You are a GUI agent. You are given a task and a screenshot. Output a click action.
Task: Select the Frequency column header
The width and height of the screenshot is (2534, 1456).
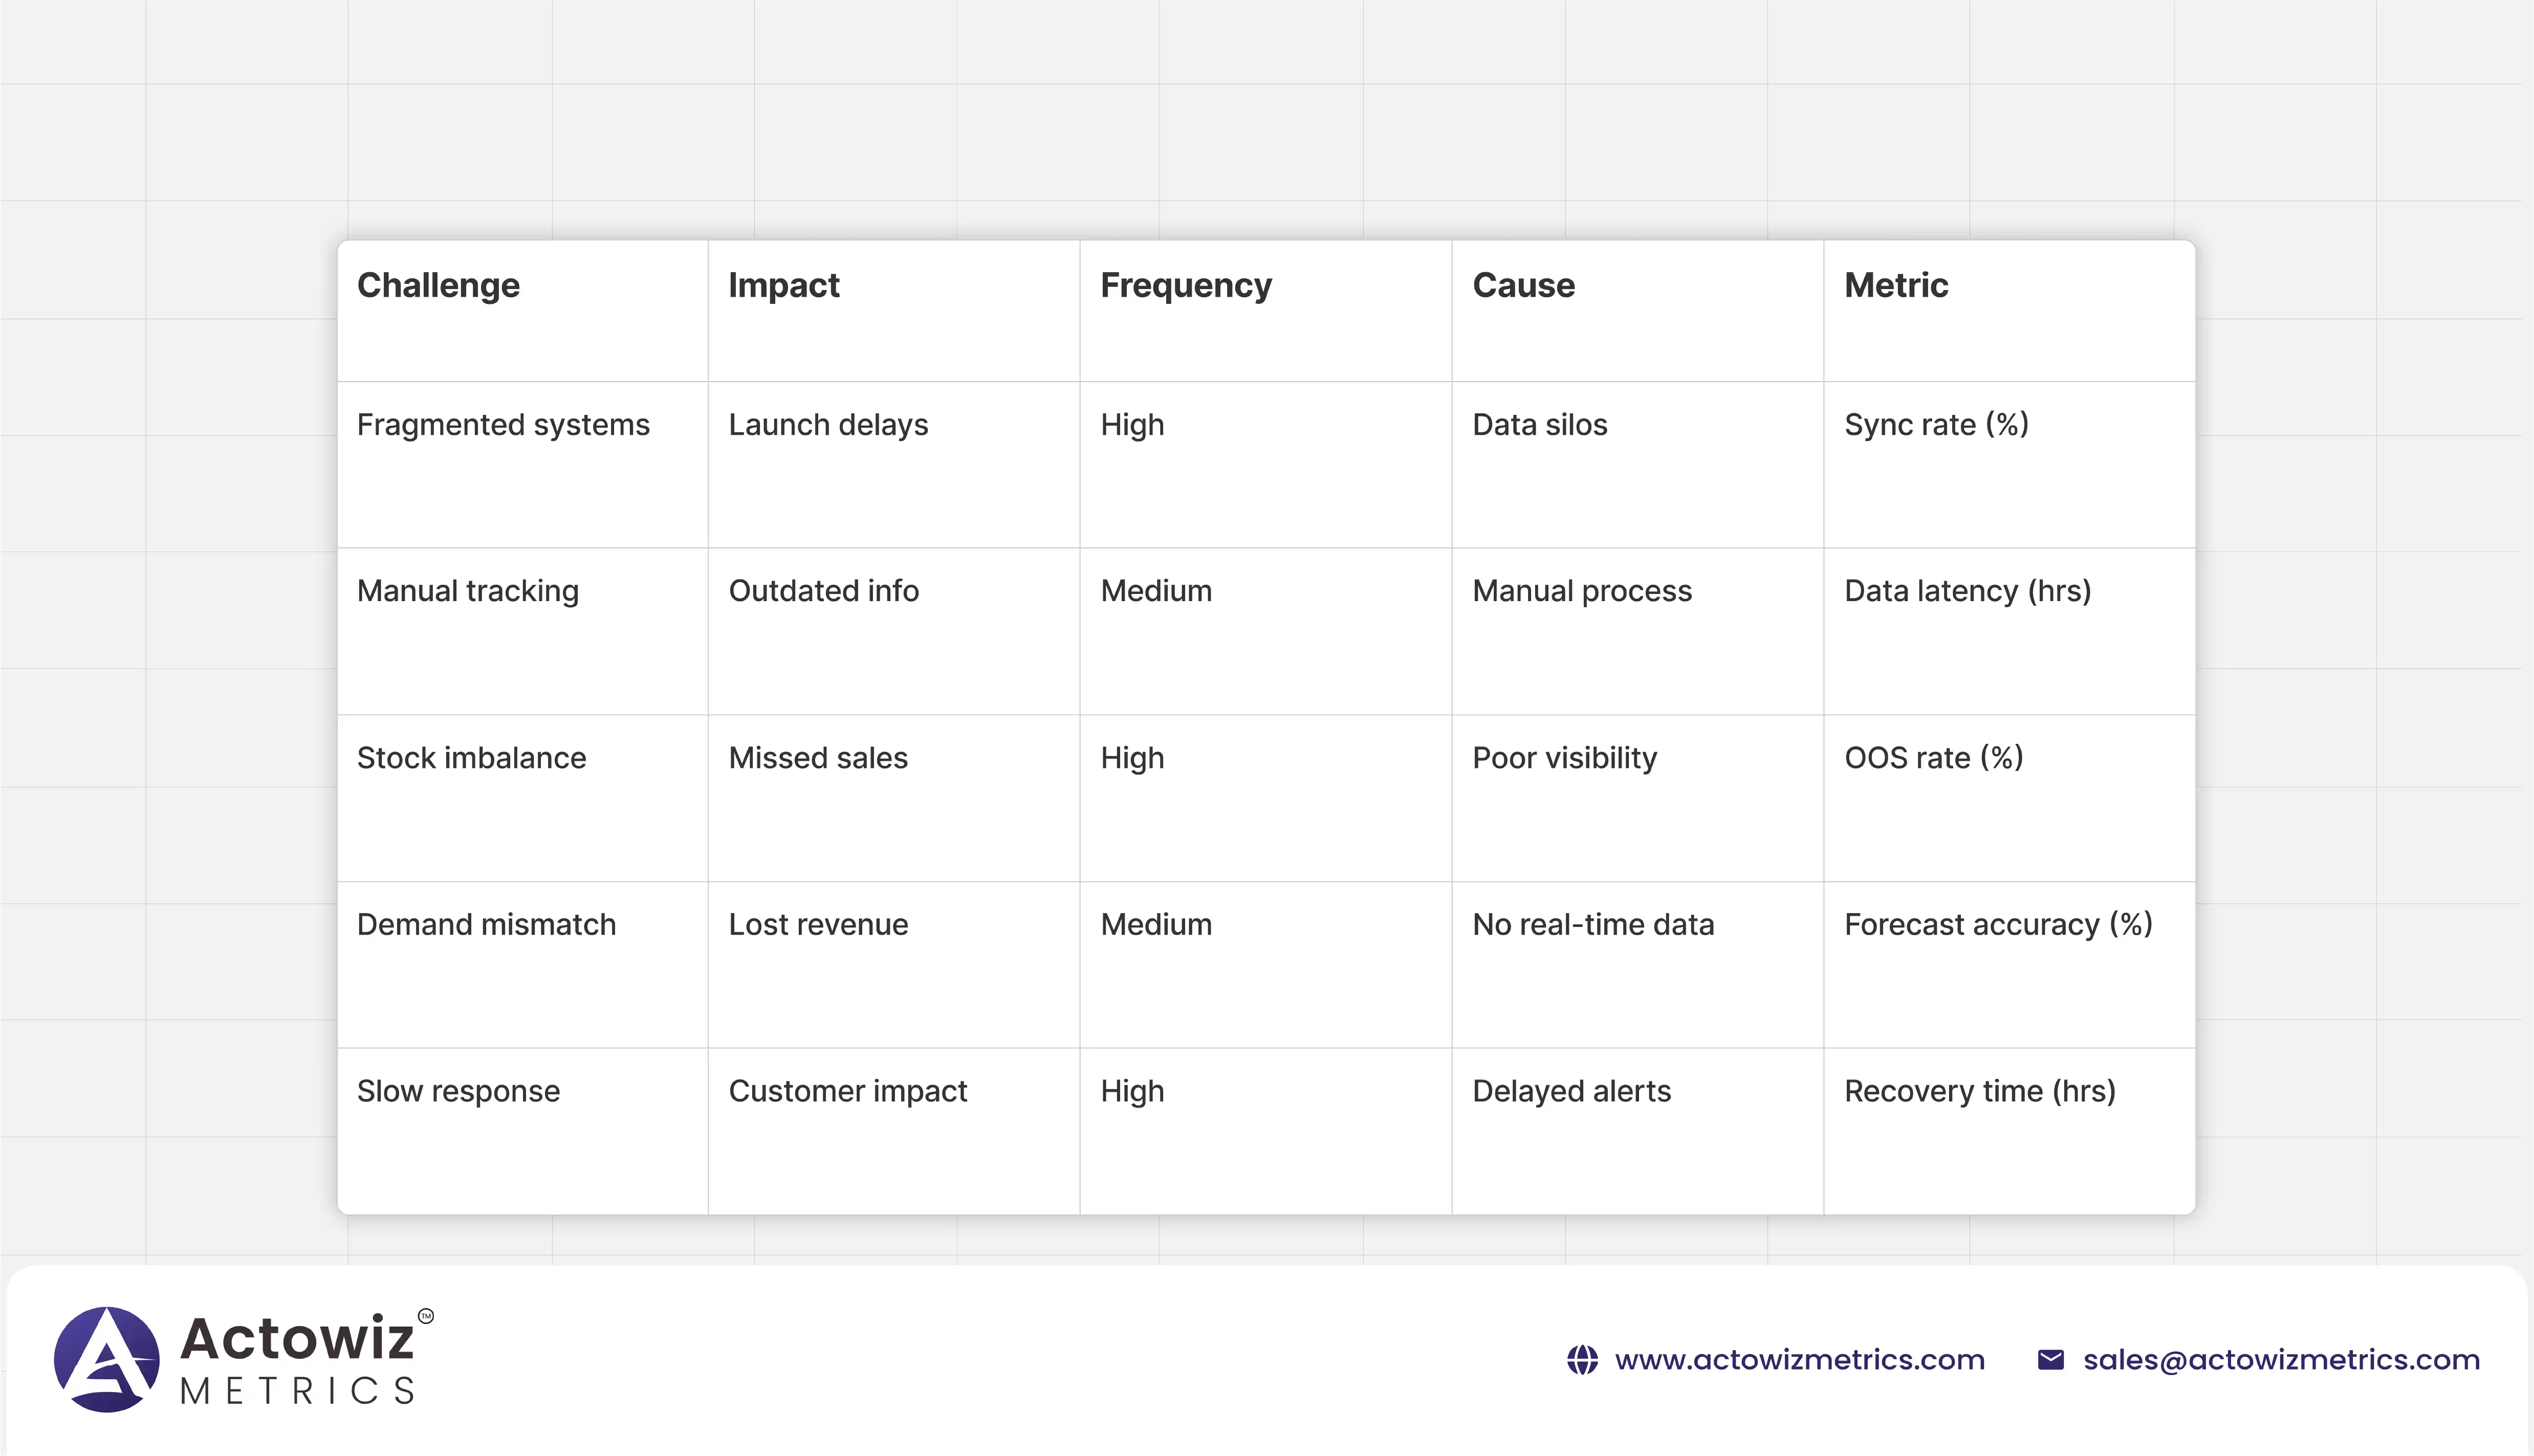pyautogui.click(x=1186, y=286)
